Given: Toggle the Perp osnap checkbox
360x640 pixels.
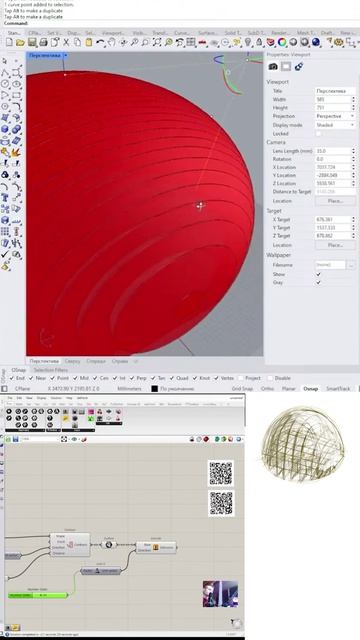Looking at the screenshot, I should [131, 378].
